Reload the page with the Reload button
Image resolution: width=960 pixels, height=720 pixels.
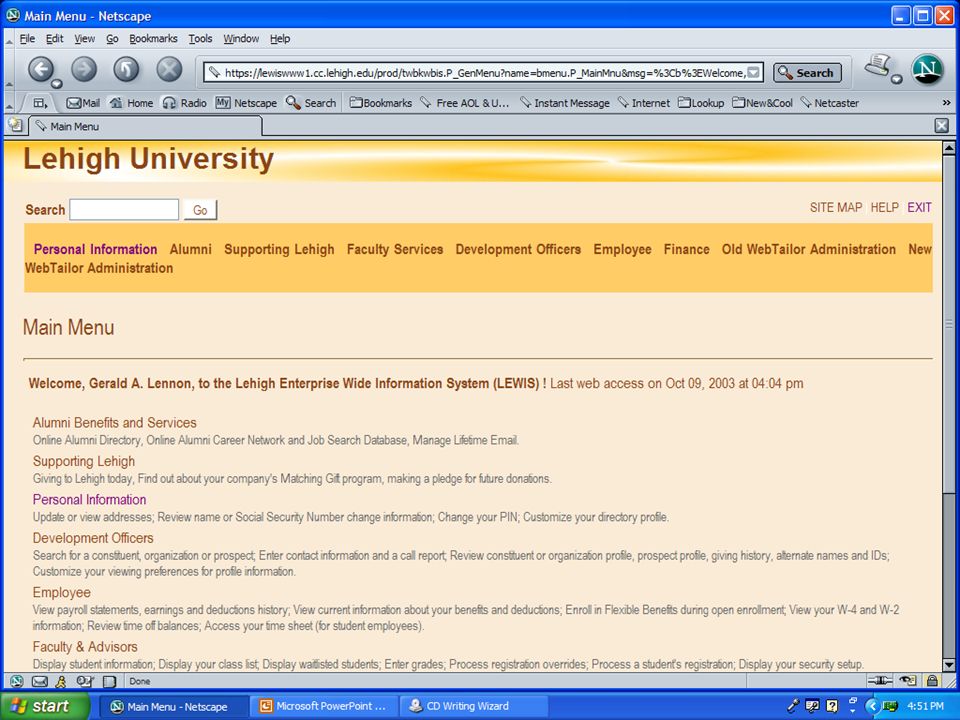(x=126, y=69)
